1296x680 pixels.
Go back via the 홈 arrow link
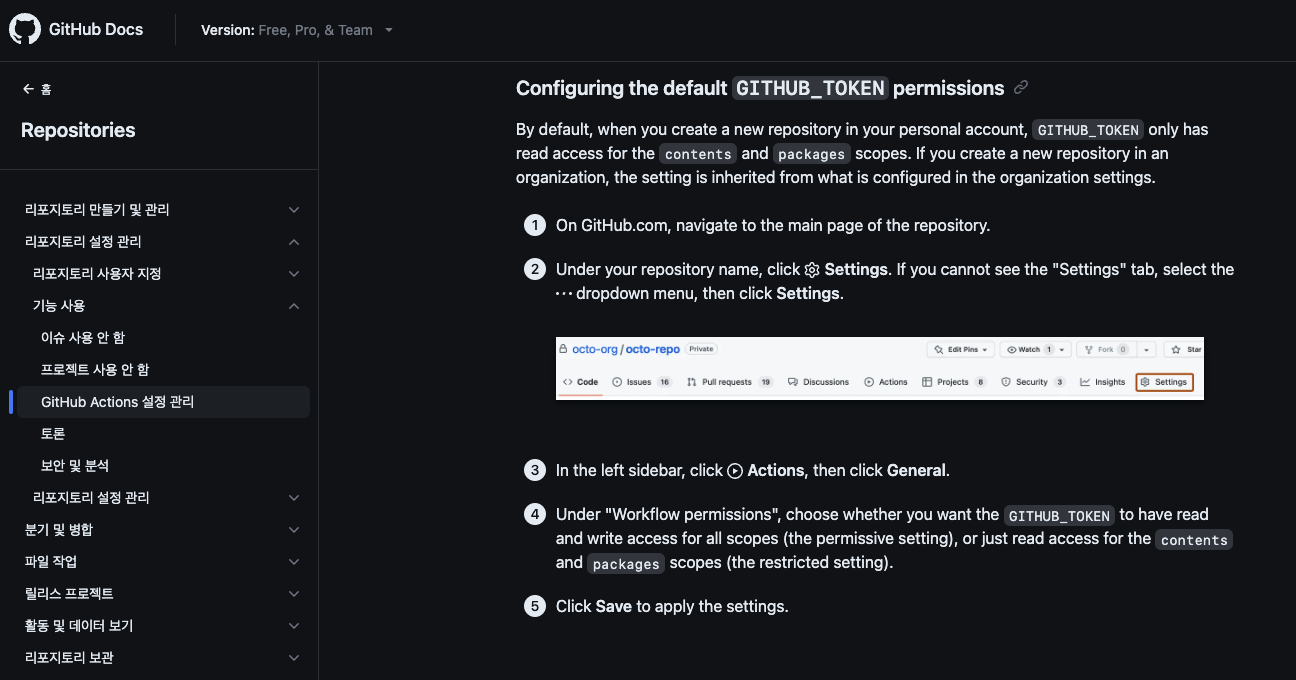tap(37, 89)
